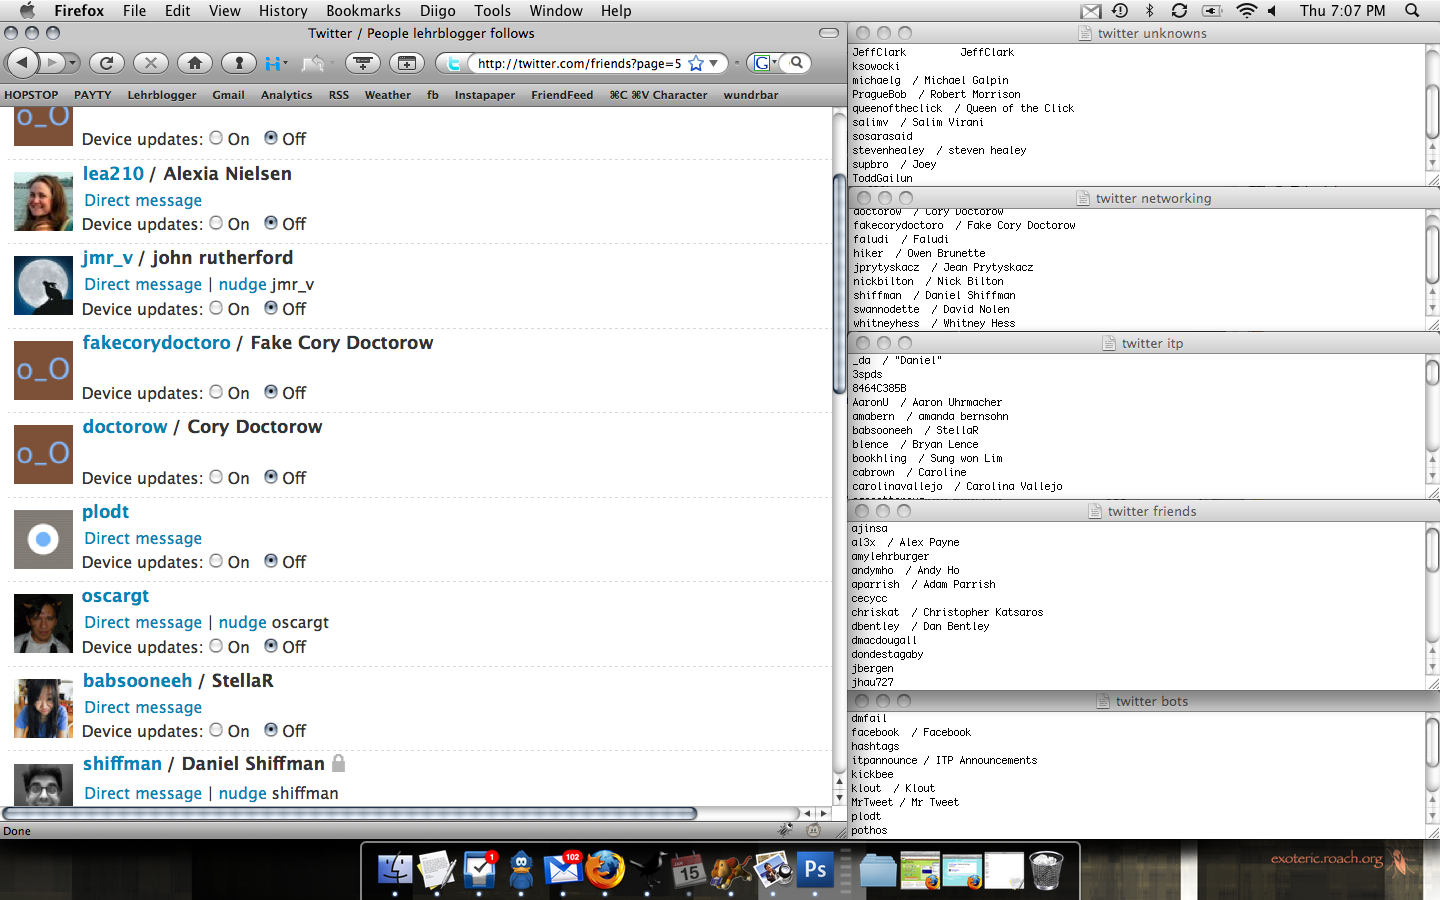This screenshot has width=1440, height=900.
Task: Turn device updates On for lea210
Action: click(x=216, y=223)
